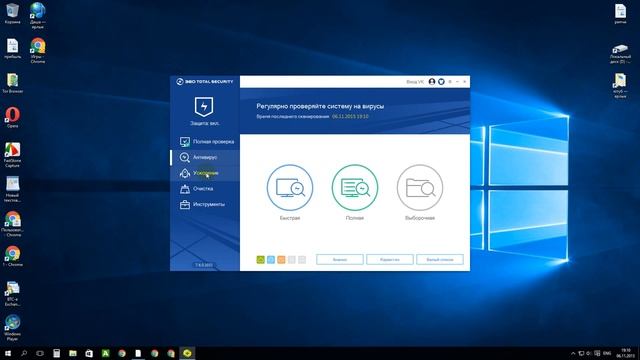
Task: Click the version number in the sidebar
Action: [x=204, y=265]
